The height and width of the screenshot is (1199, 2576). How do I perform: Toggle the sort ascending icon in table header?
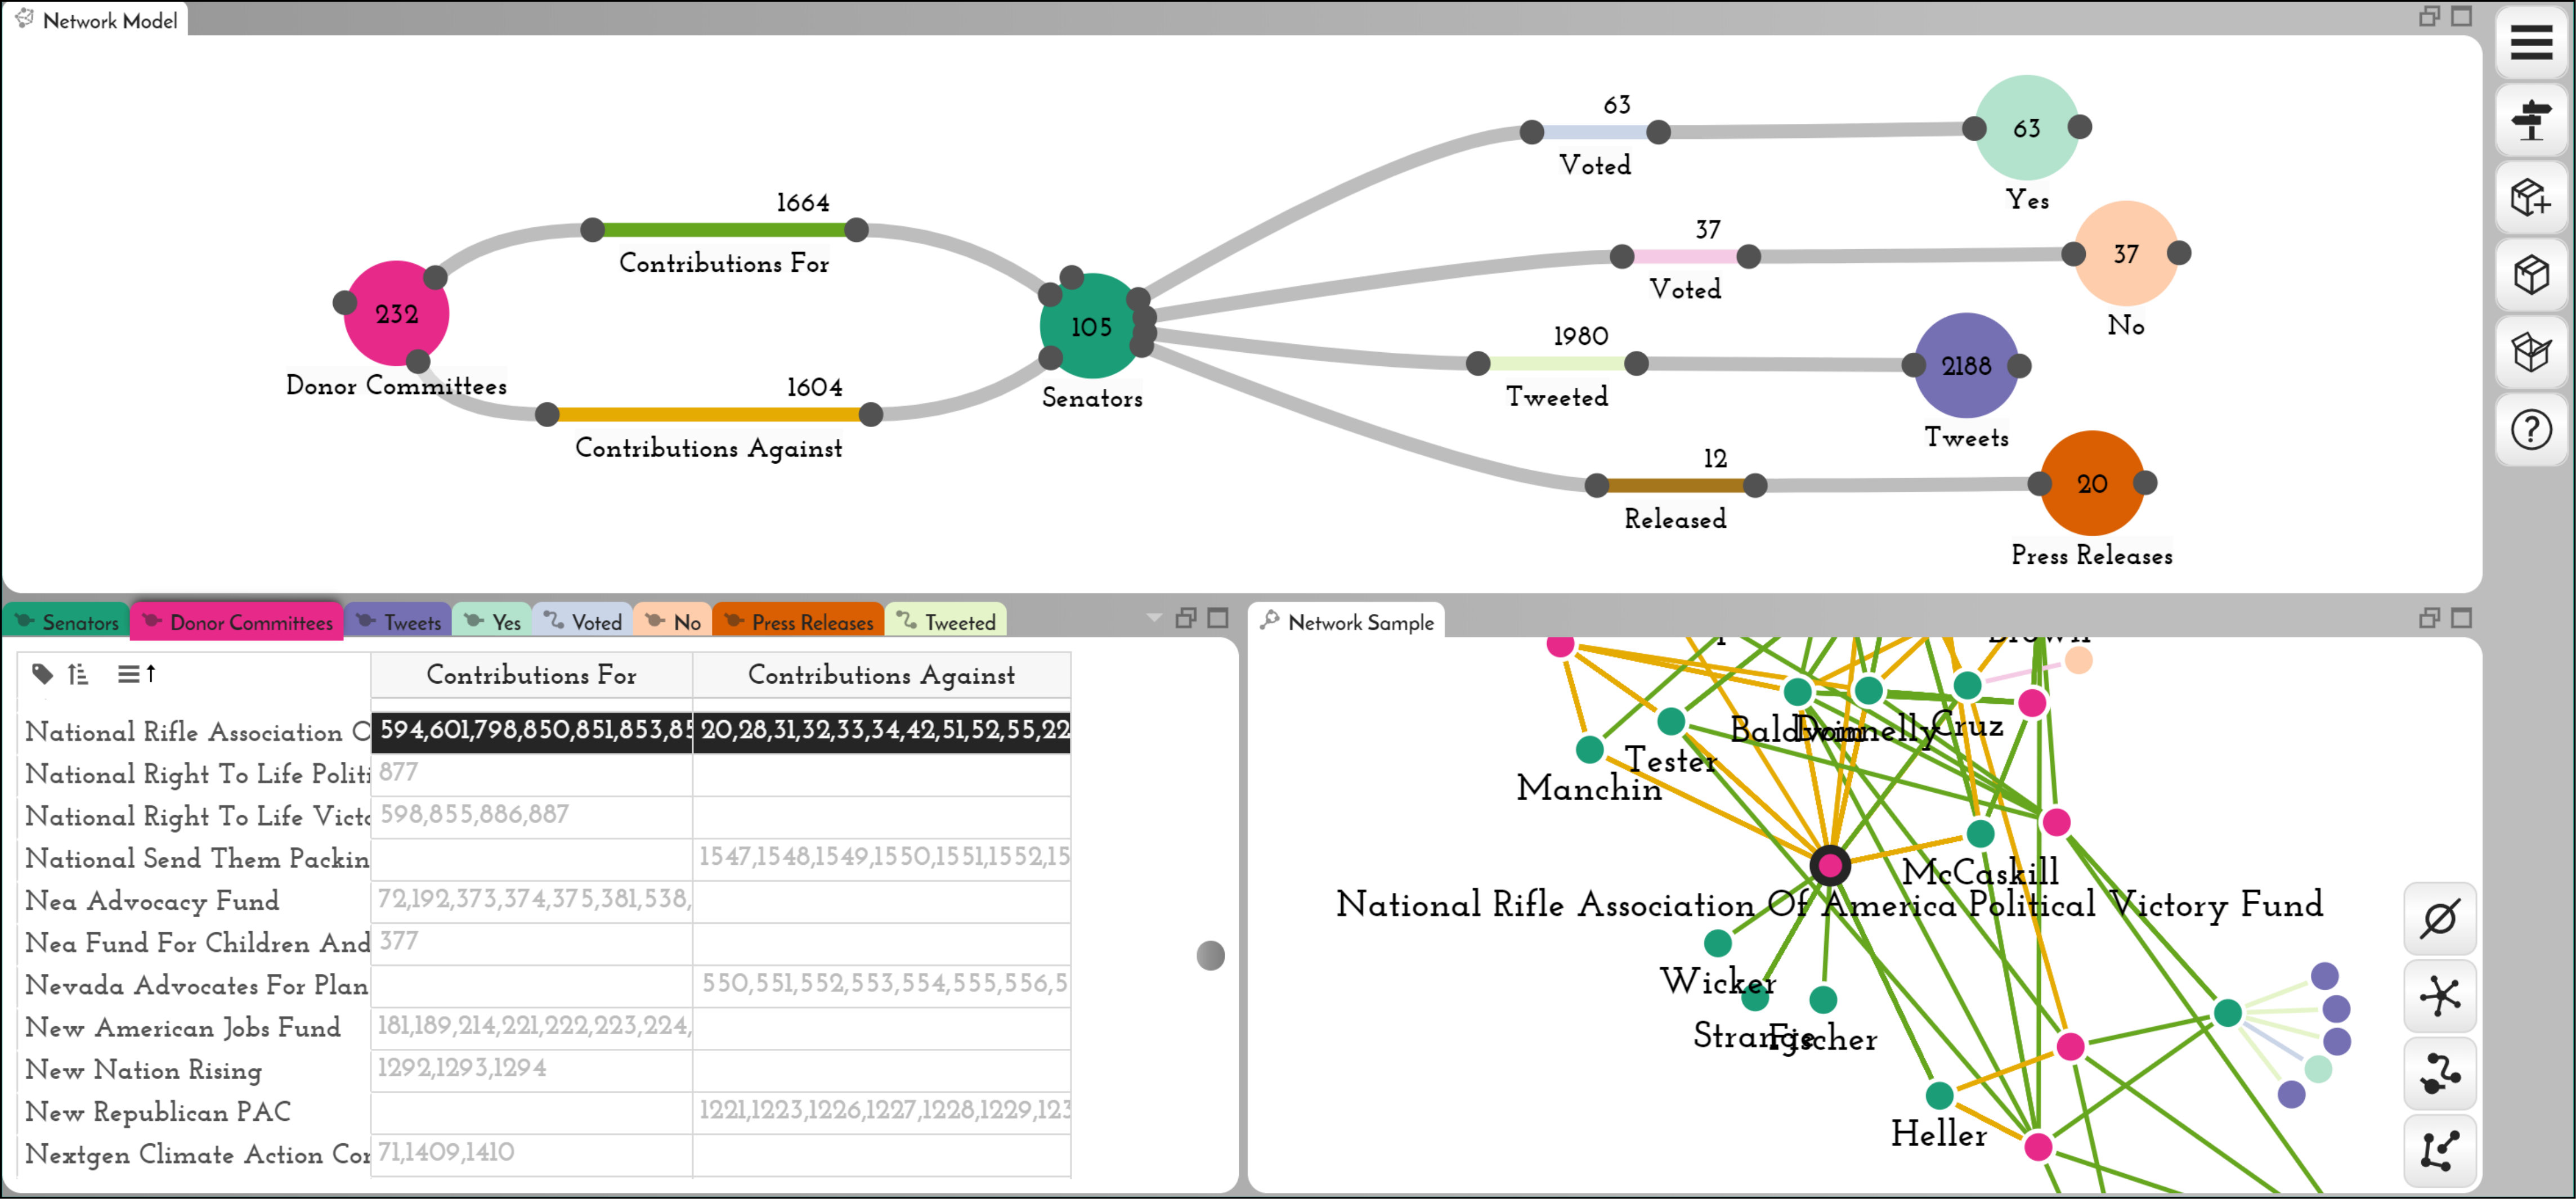coord(78,674)
